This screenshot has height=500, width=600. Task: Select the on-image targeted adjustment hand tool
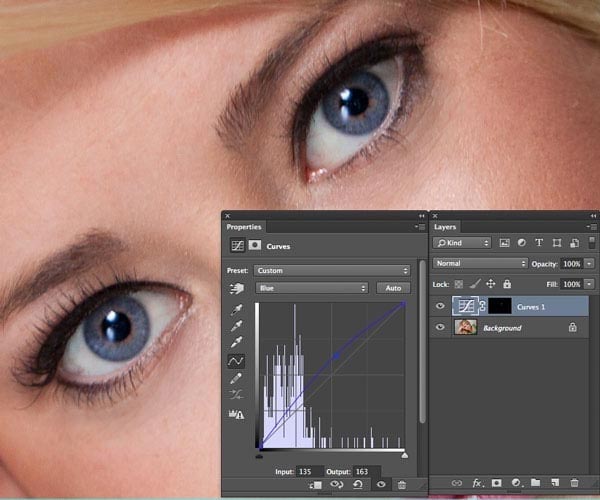point(237,289)
